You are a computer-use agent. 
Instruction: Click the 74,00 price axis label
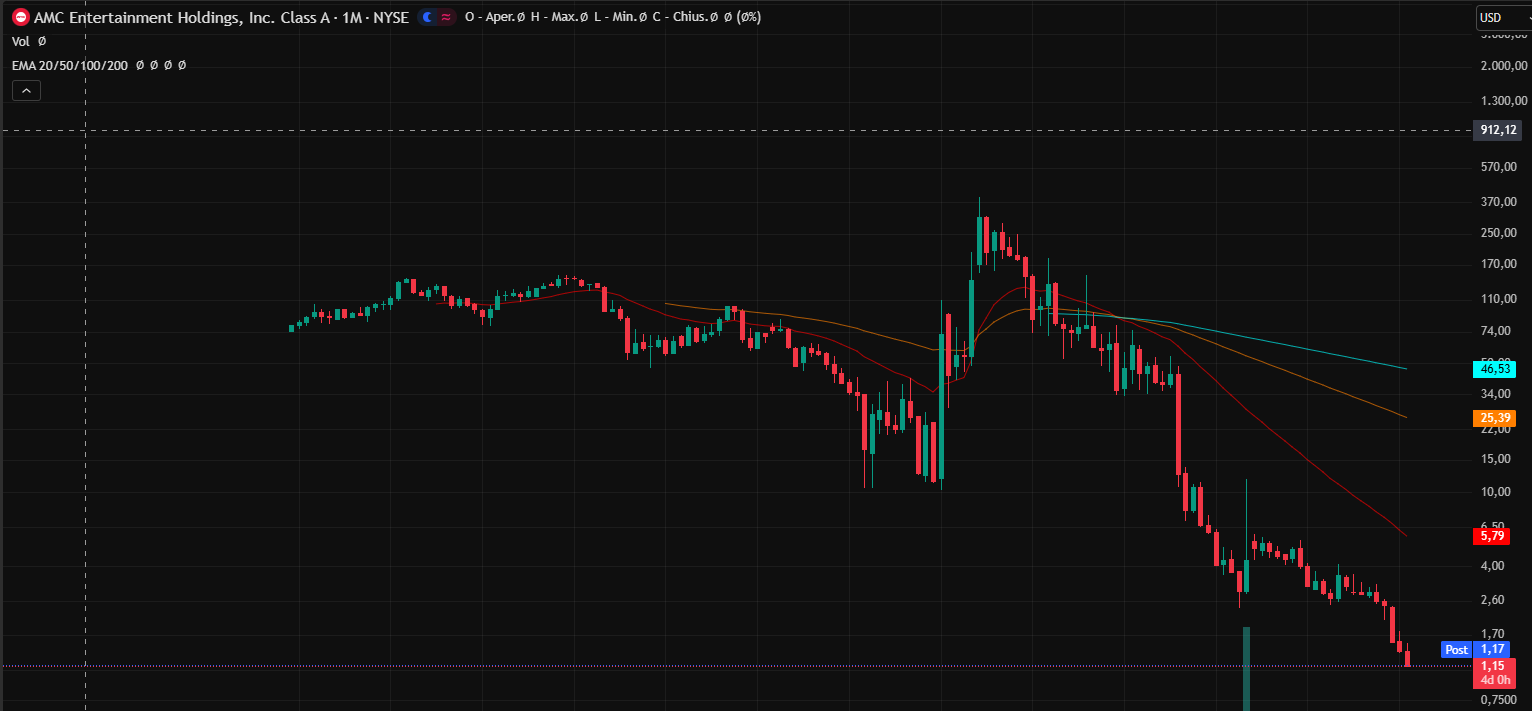(x=1496, y=331)
